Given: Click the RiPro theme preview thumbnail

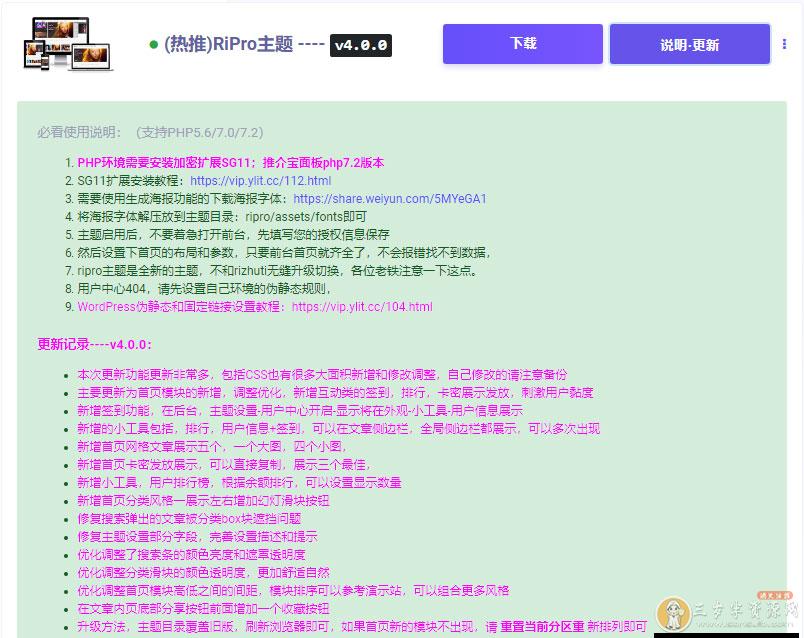Looking at the screenshot, I should point(67,44).
